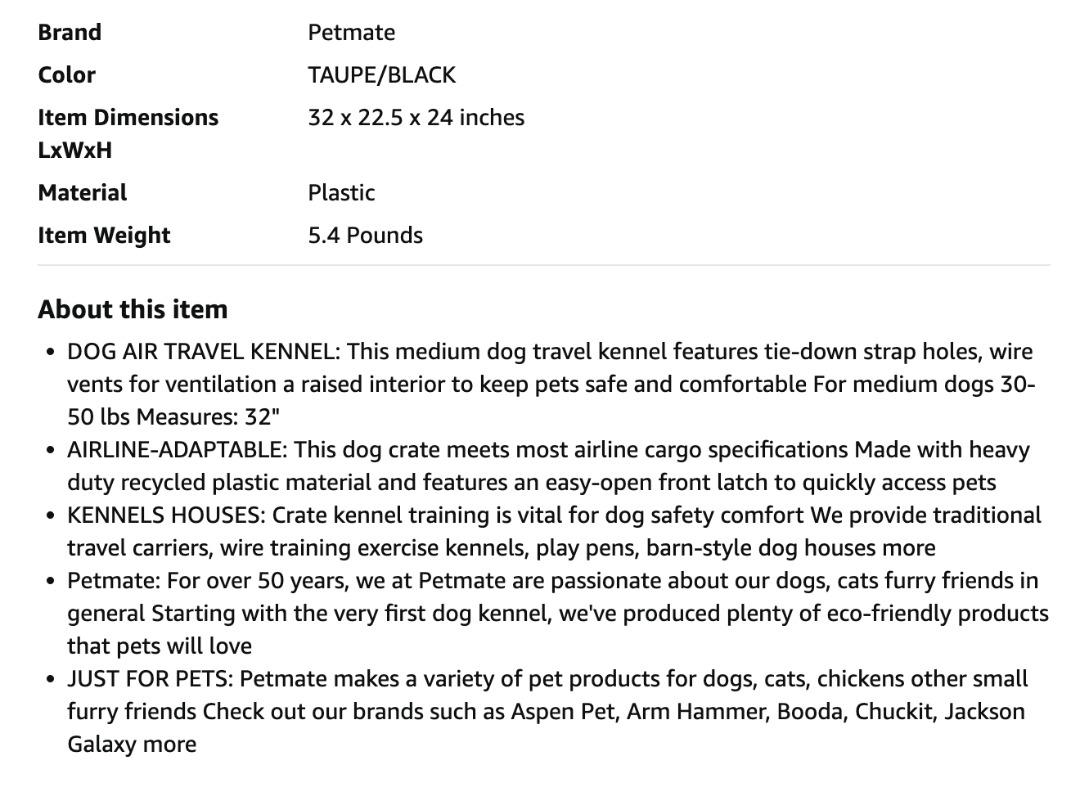This screenshot has width=1080, height=785.
Task: Select the 32 x 22.5 x 24 inches value
Action: 416,117
